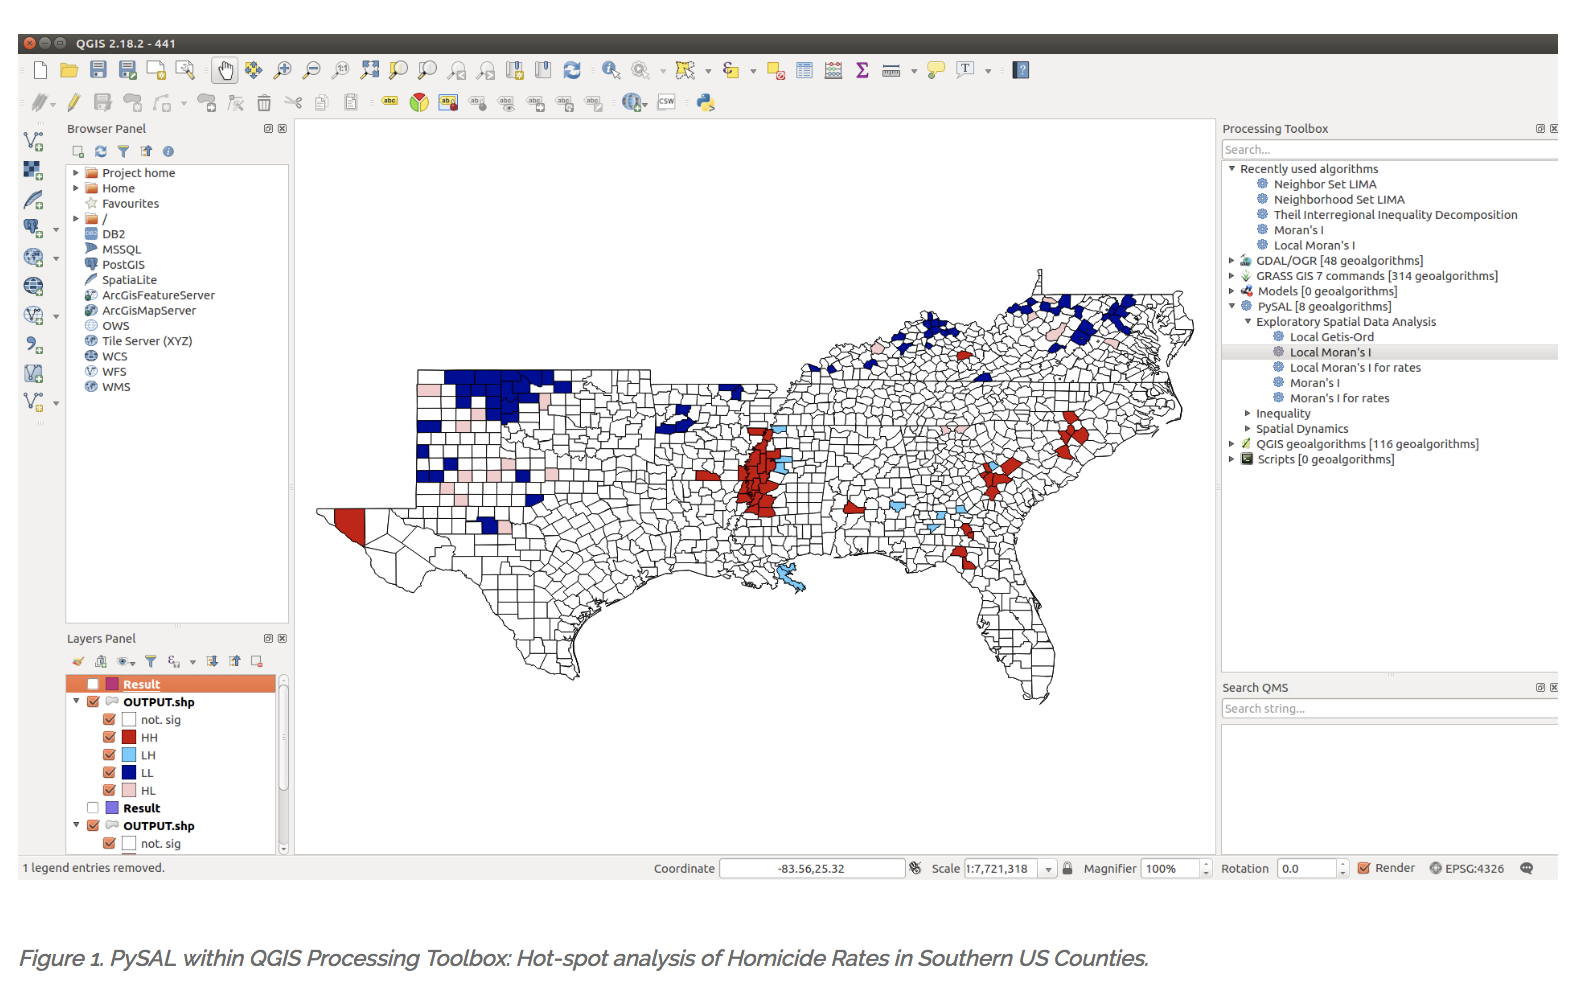Toggle the Render checkbox in status bar

pos(1364,868)
